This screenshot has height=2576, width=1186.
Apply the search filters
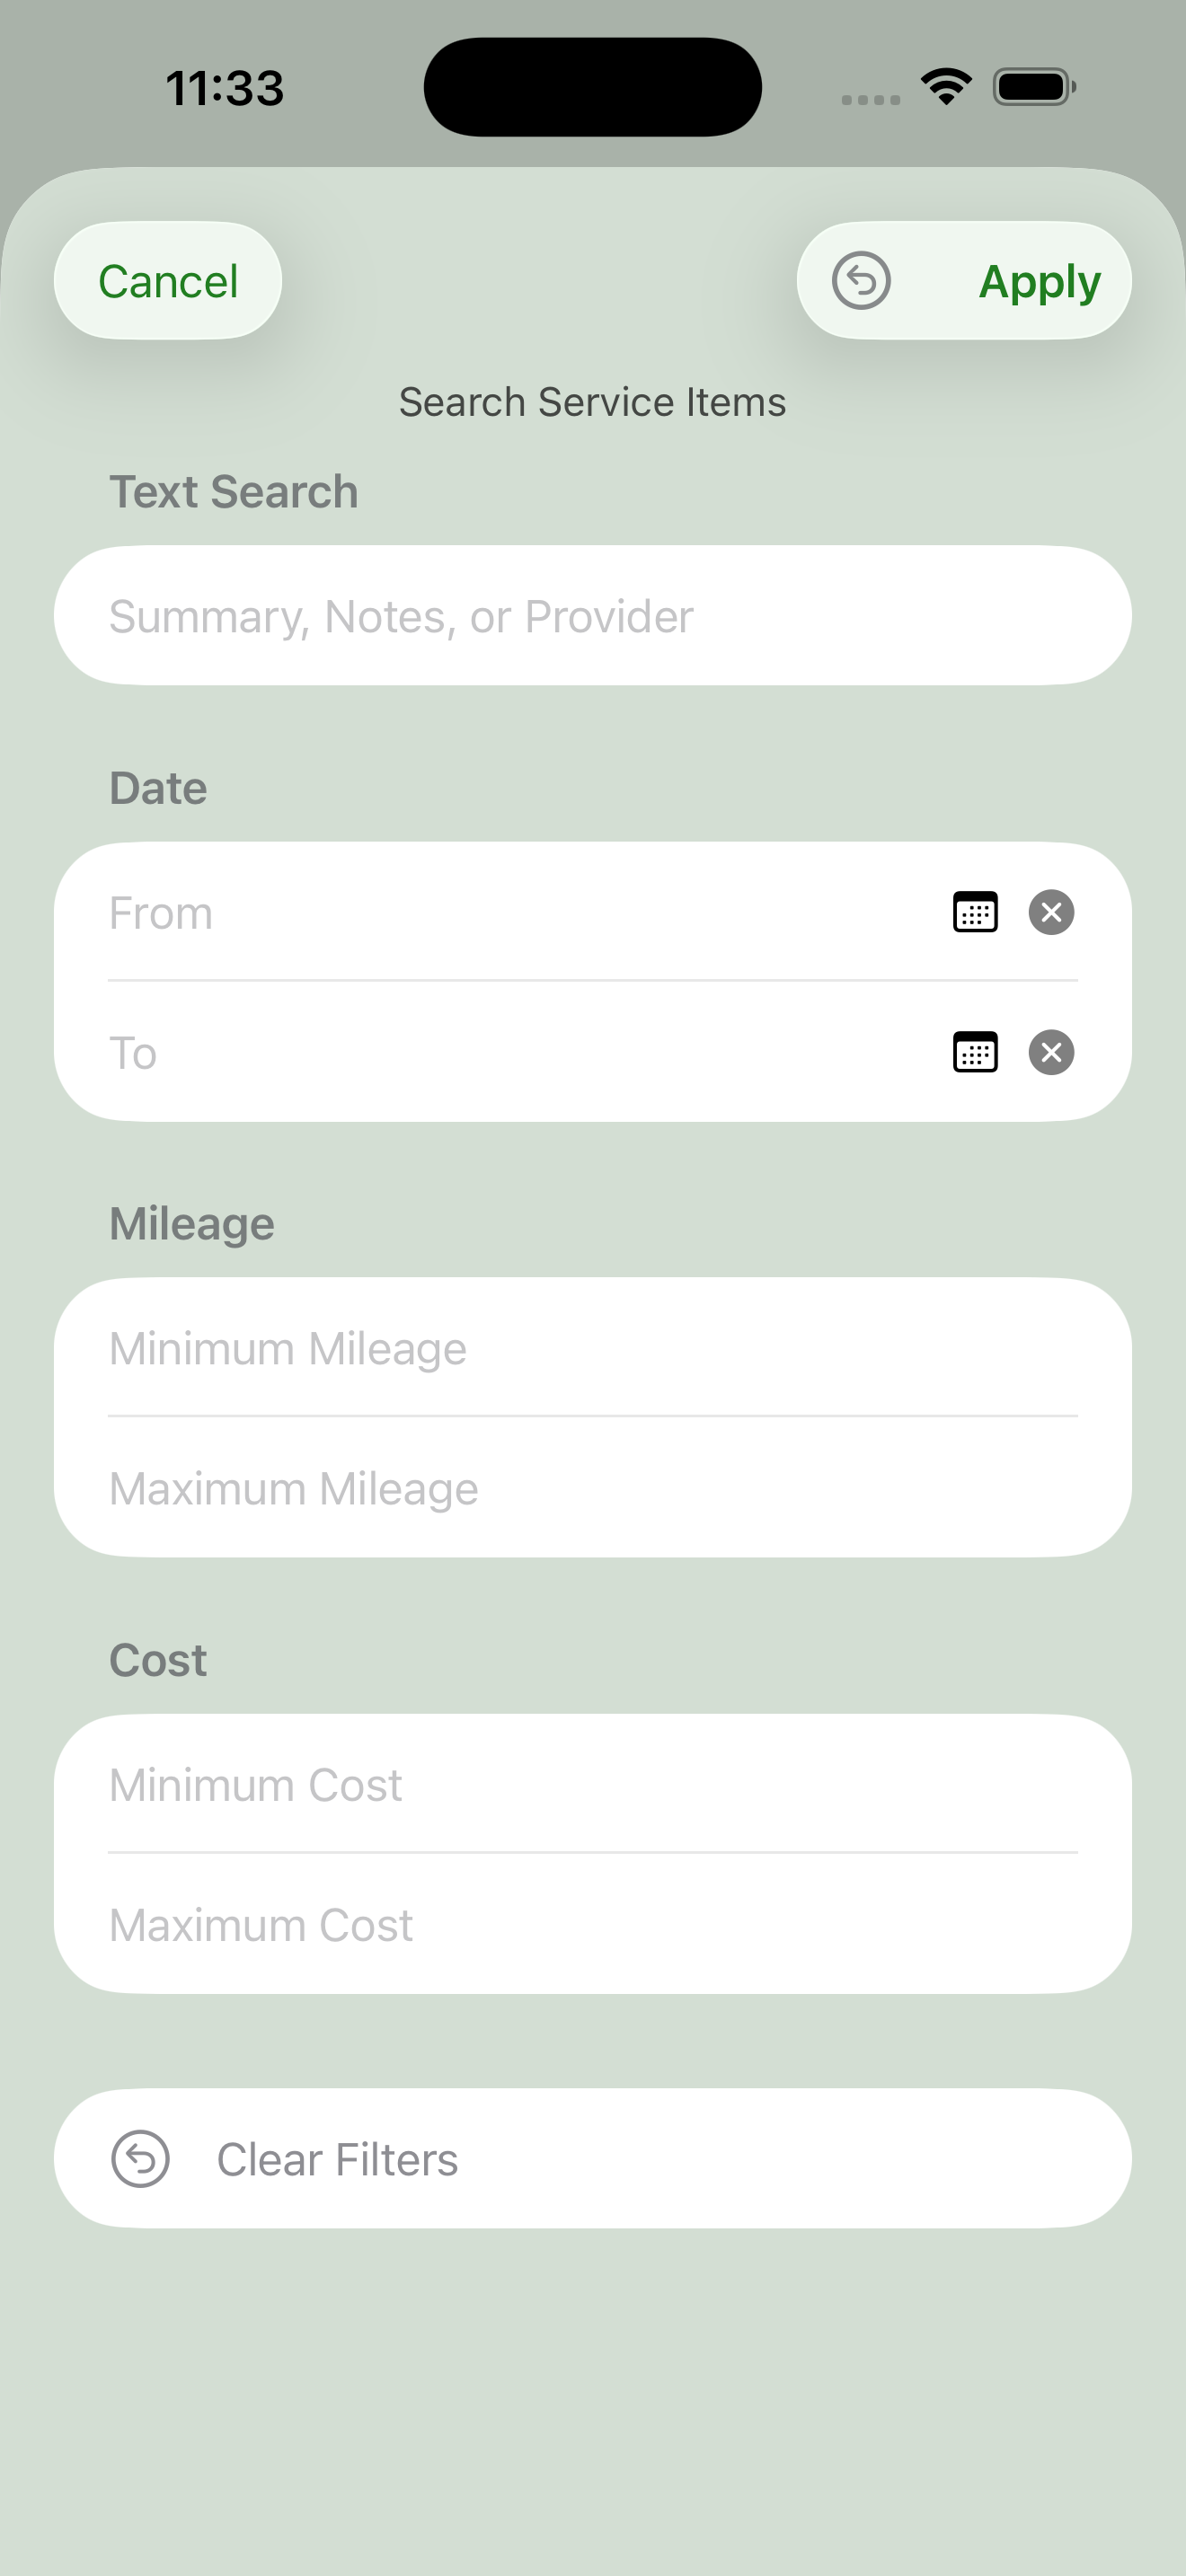coord(1039,281)
